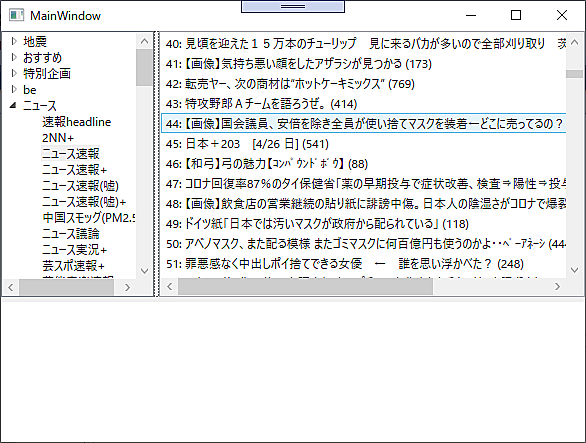Click thread list scroll down arrow

(574, 270)
